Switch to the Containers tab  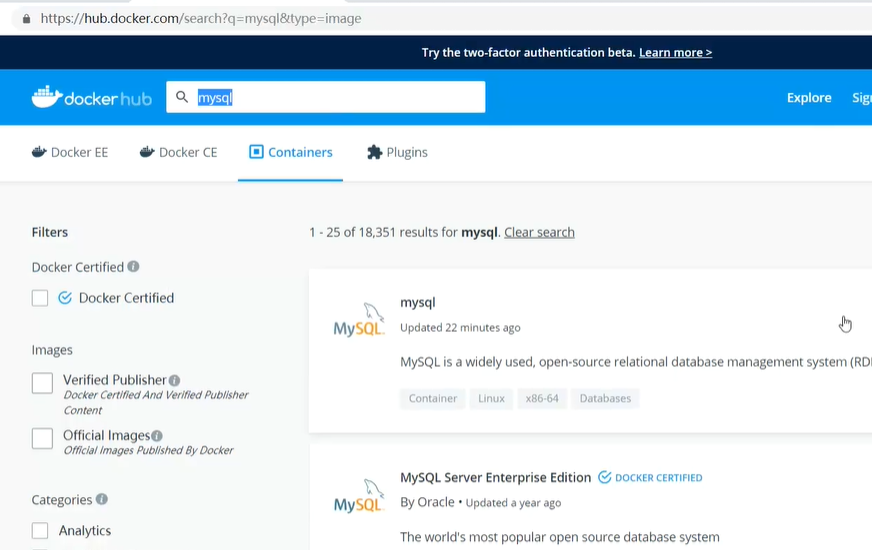[x=290, y=152]
